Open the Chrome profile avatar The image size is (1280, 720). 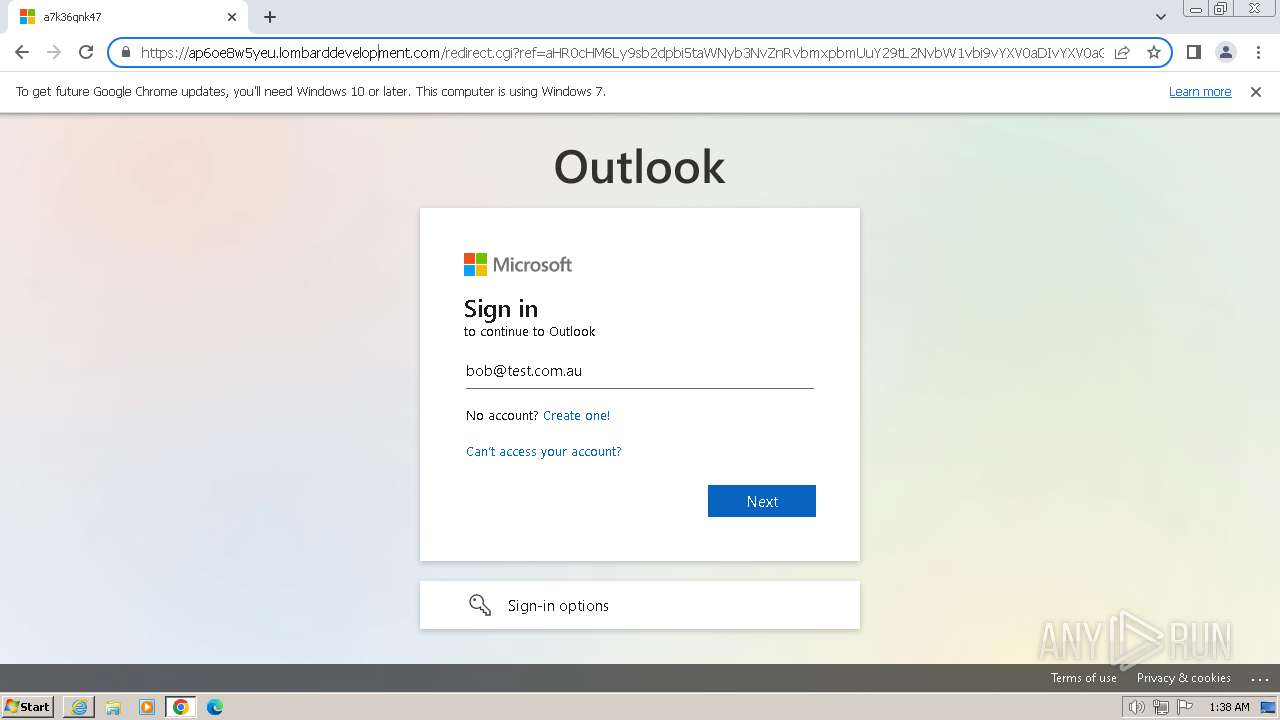(x=1225, y=52)
